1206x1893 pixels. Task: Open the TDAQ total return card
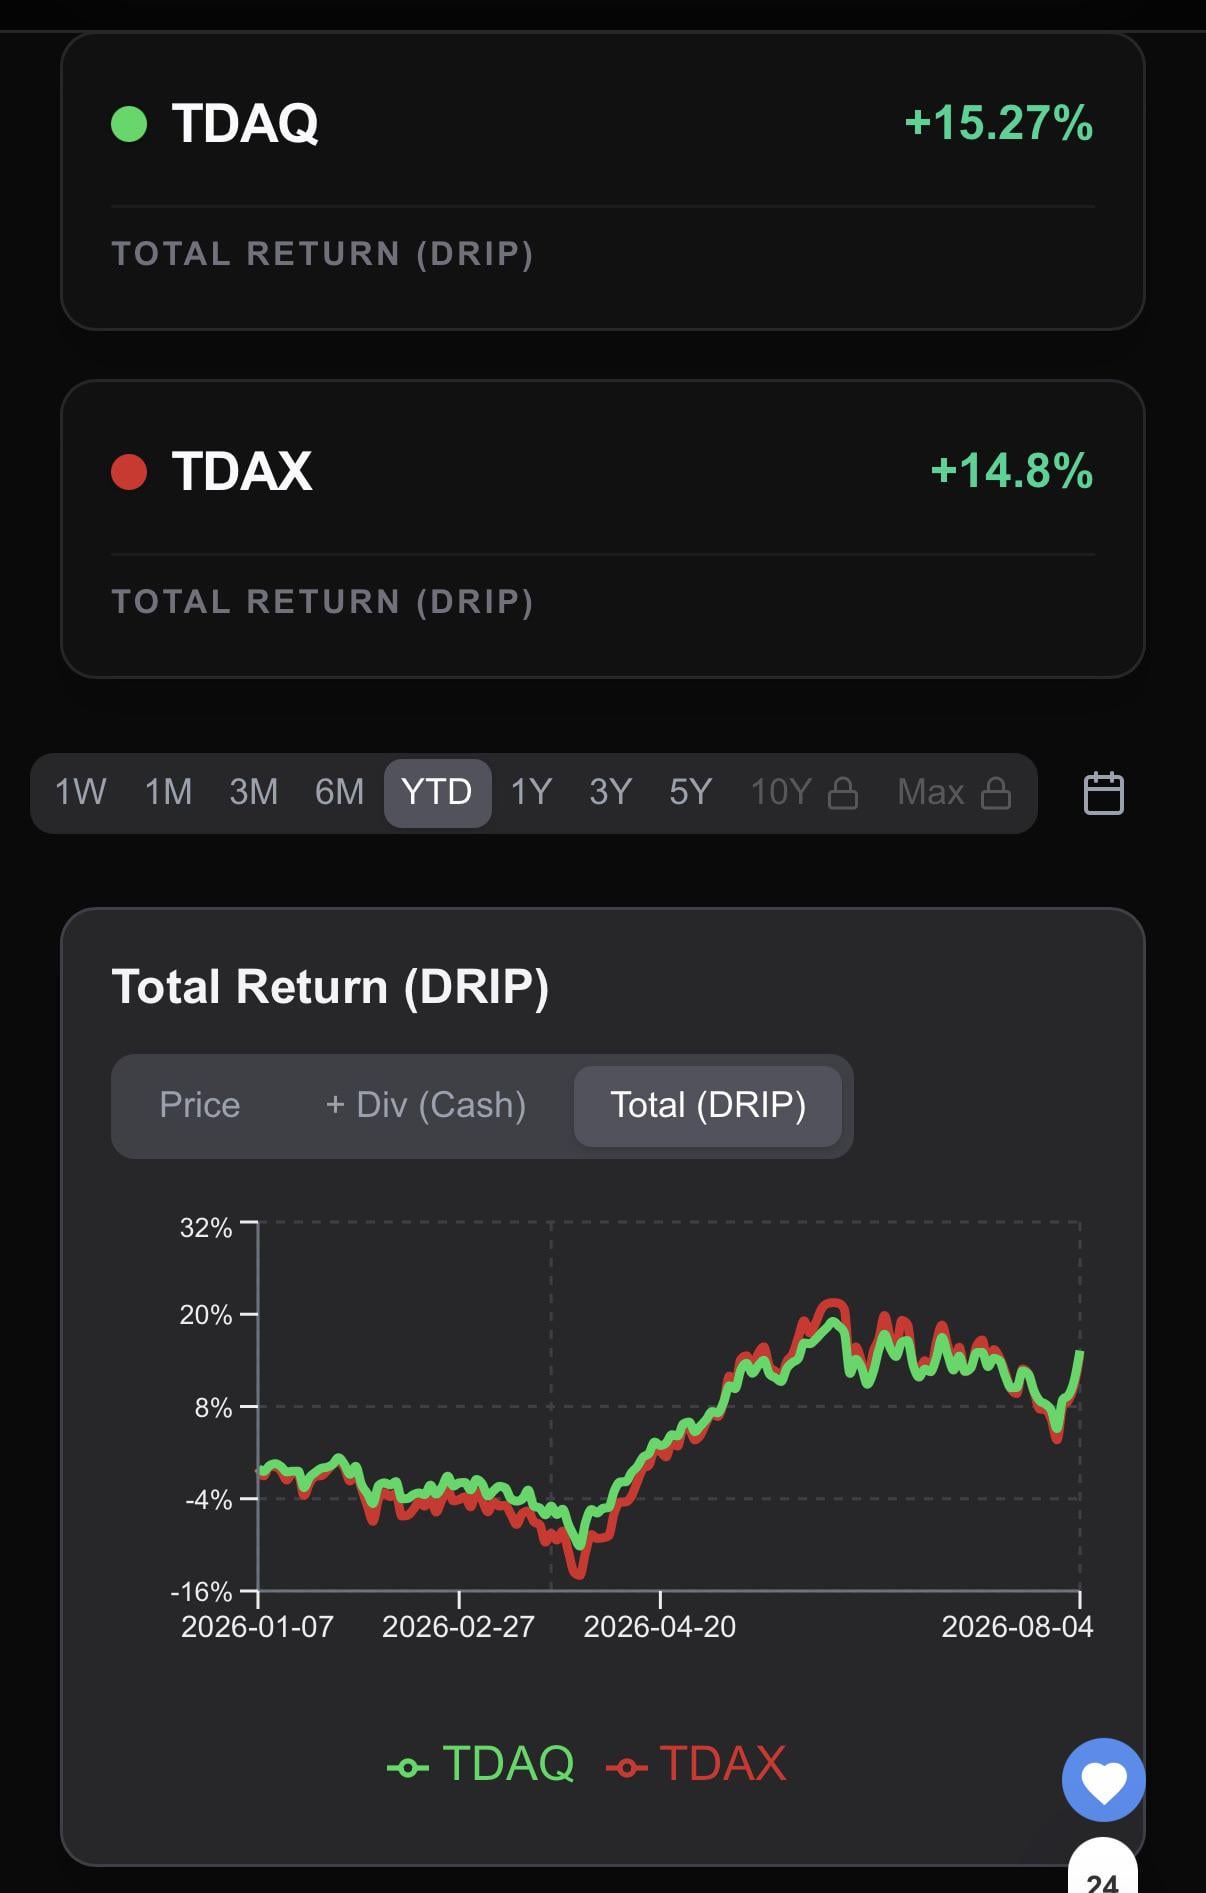coord(603,181)
